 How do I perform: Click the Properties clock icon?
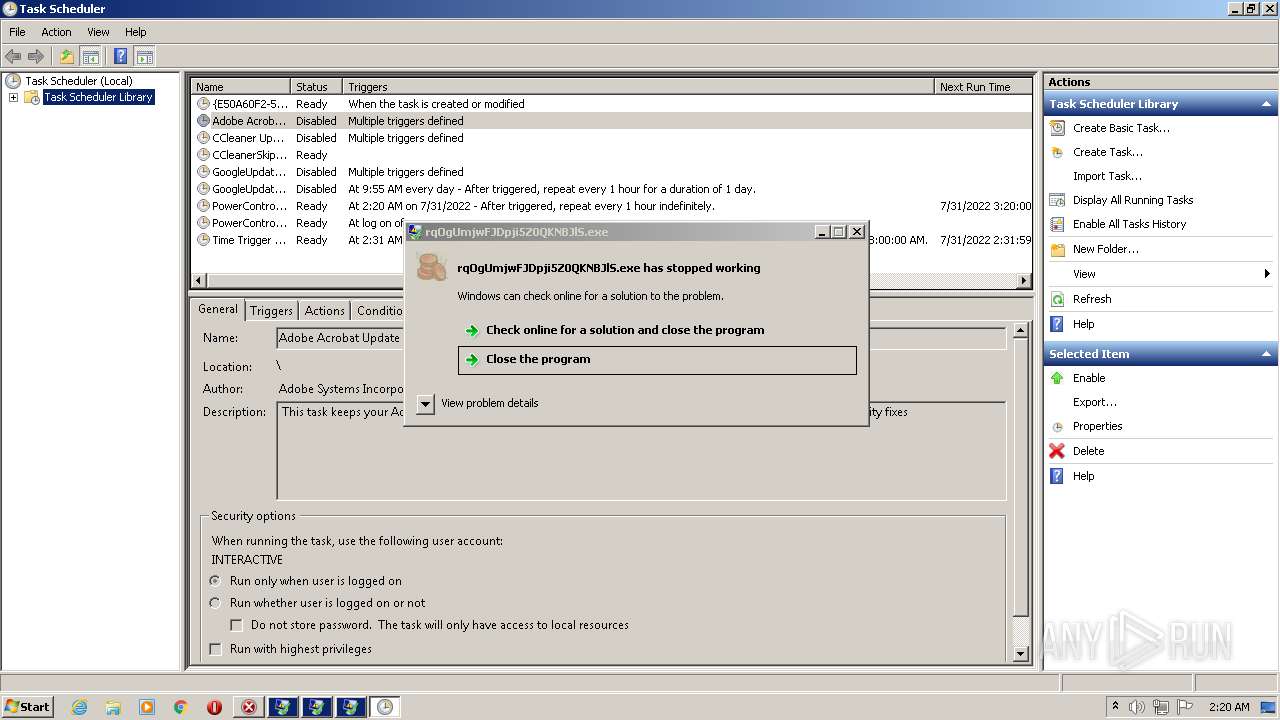[x=1057, y=426]
